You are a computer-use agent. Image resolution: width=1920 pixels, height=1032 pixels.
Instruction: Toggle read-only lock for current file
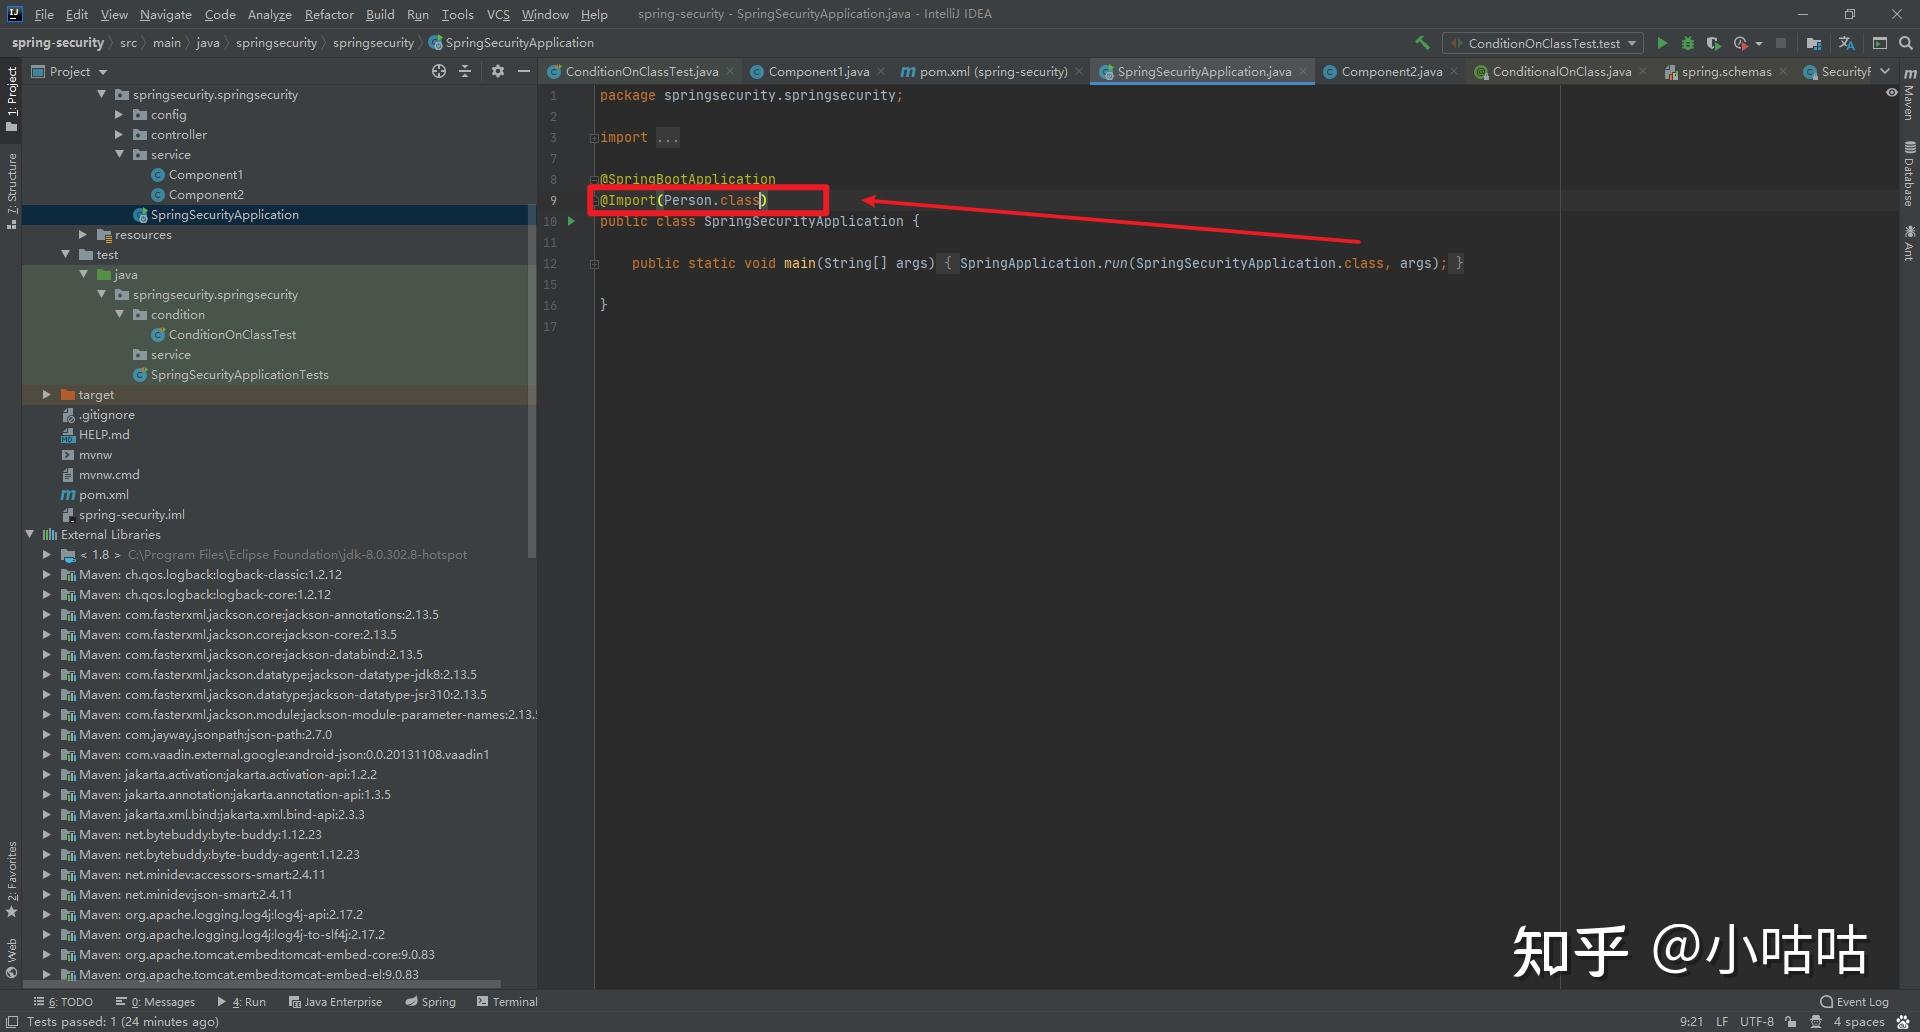[x=1790, y=1022]
